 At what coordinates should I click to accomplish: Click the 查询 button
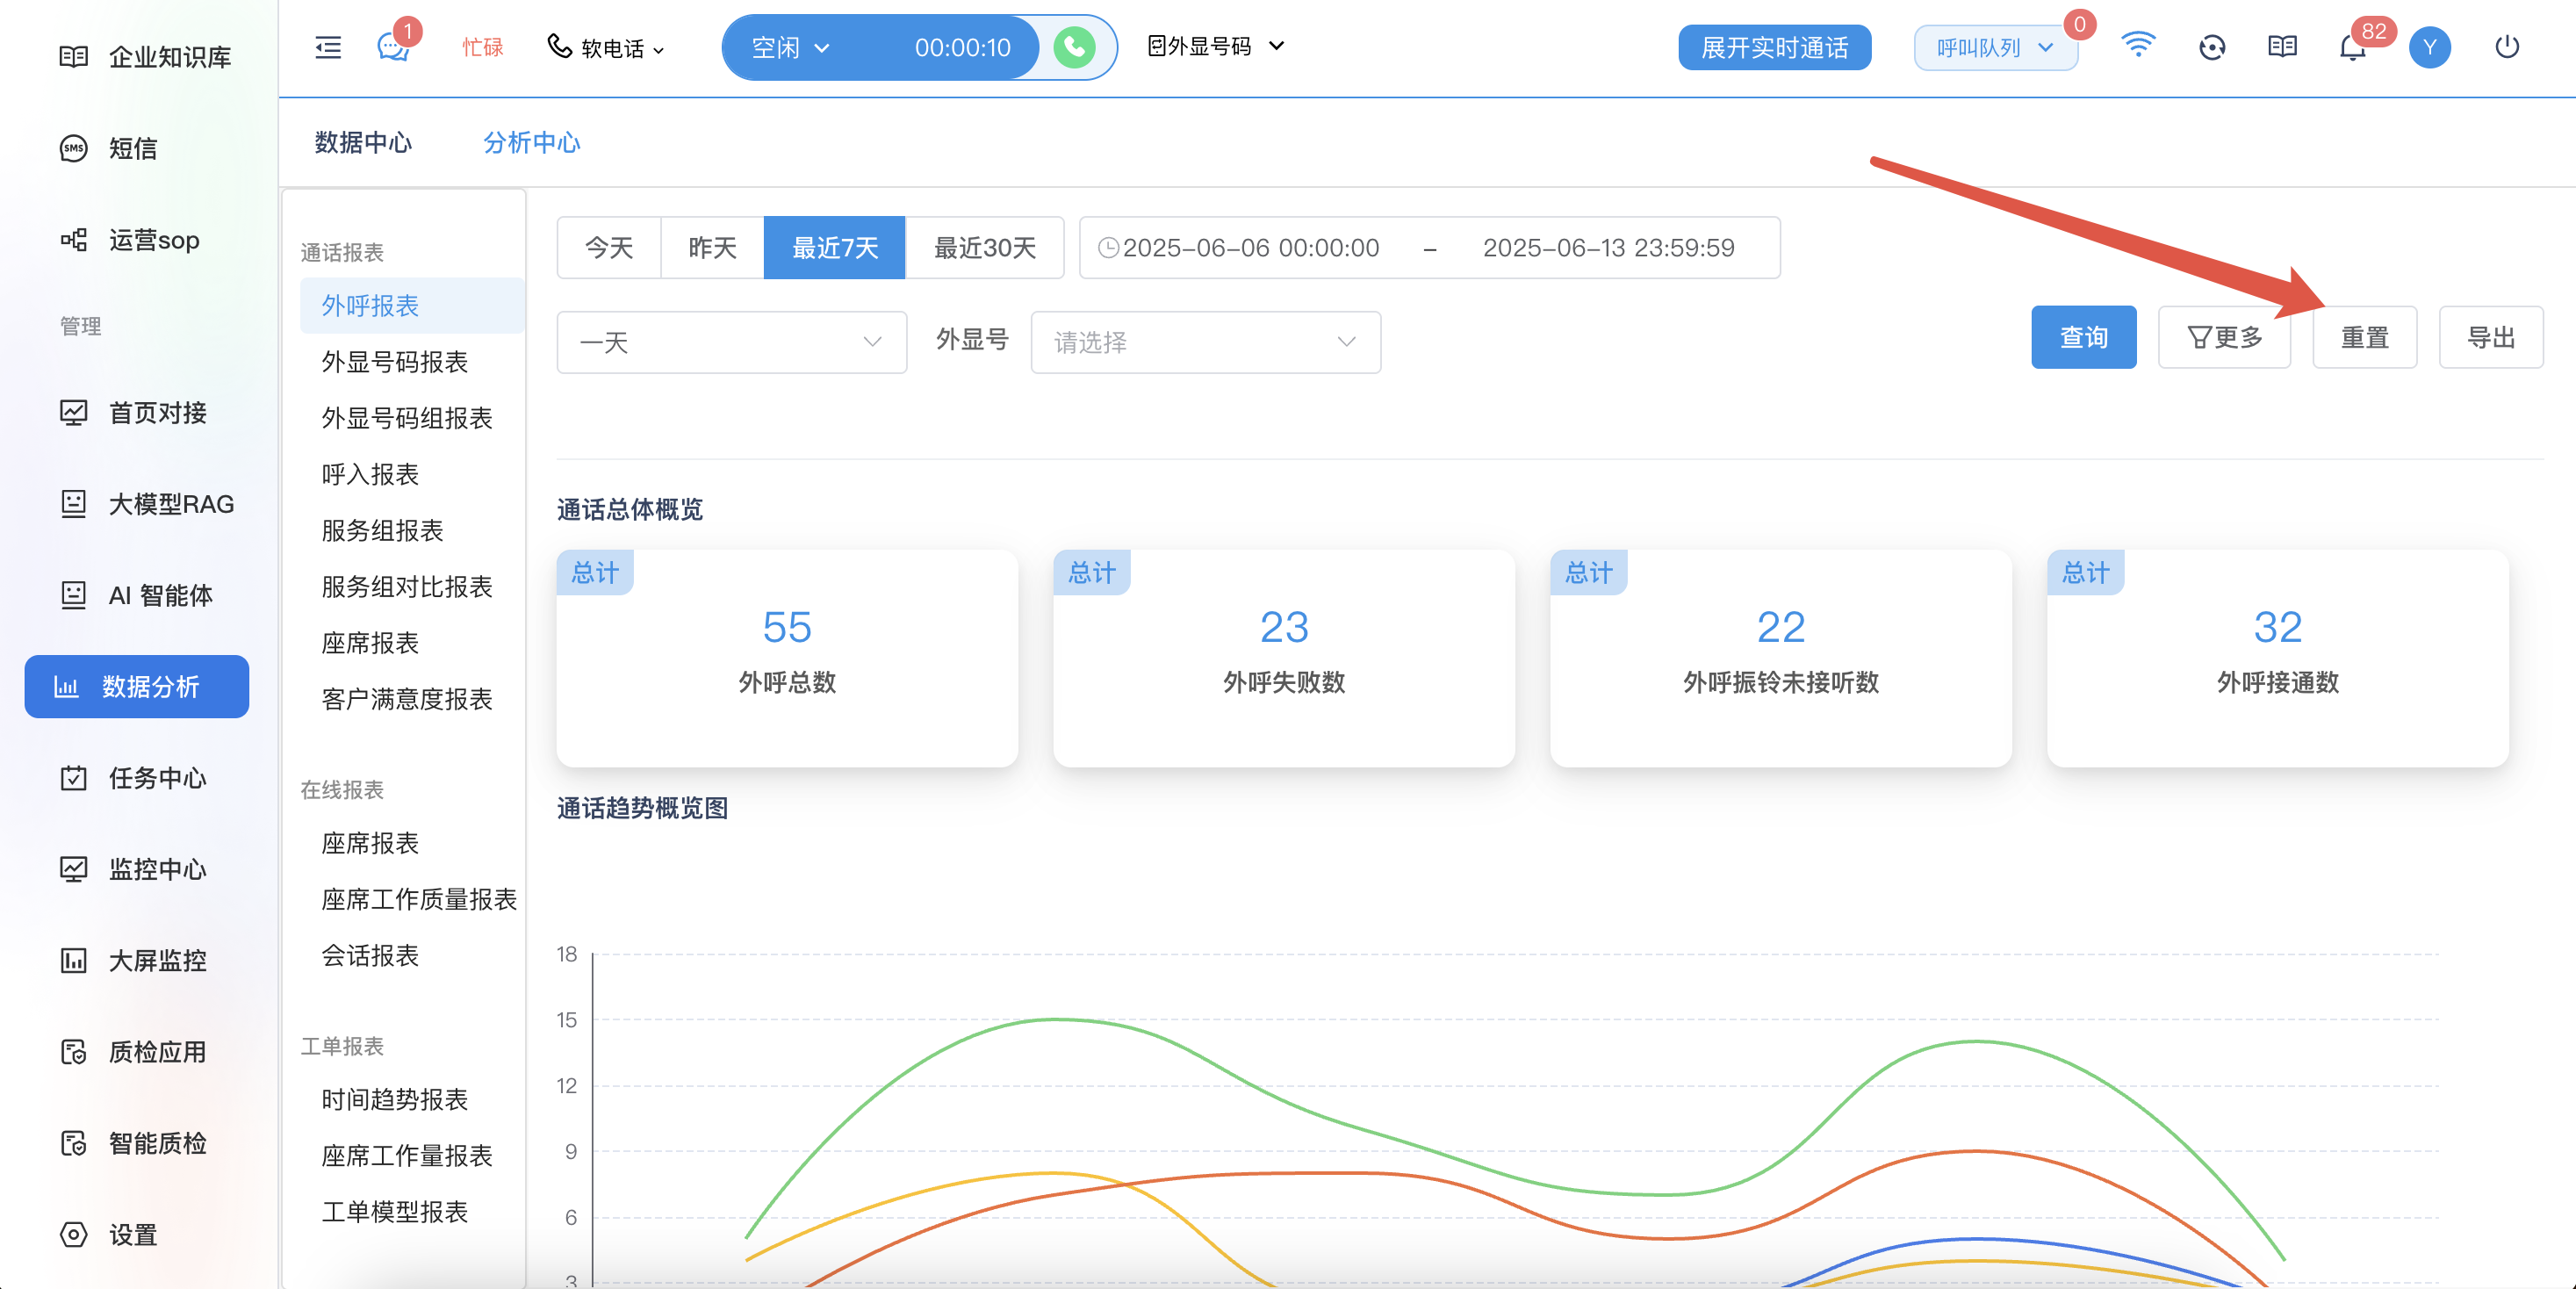click(2084, 337)
